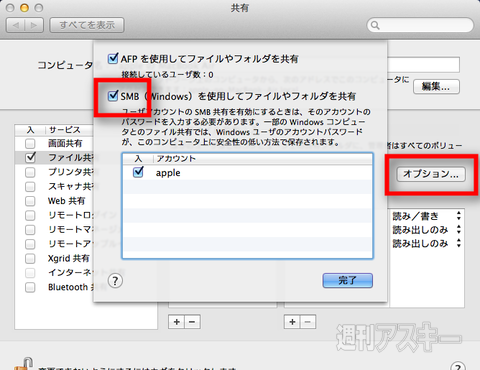The height and width of the screenshot is (370, 480).
Task: Select the apple account row
Action: [x=247, y=173]
